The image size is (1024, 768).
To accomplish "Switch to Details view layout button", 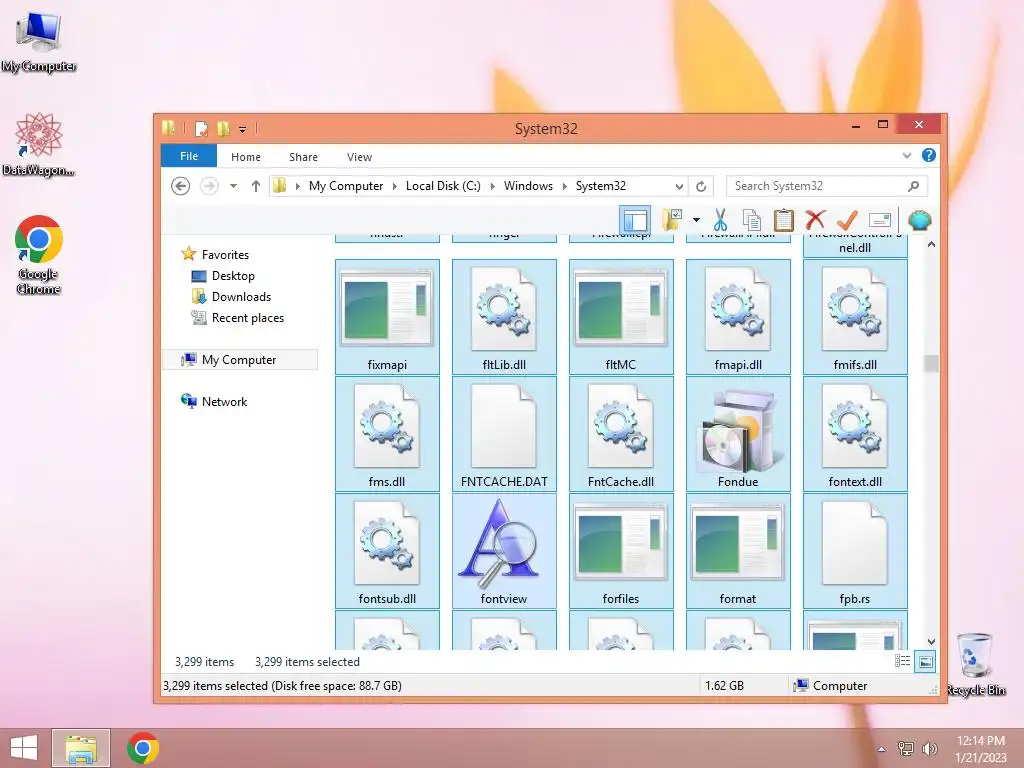I will [903, 662].
